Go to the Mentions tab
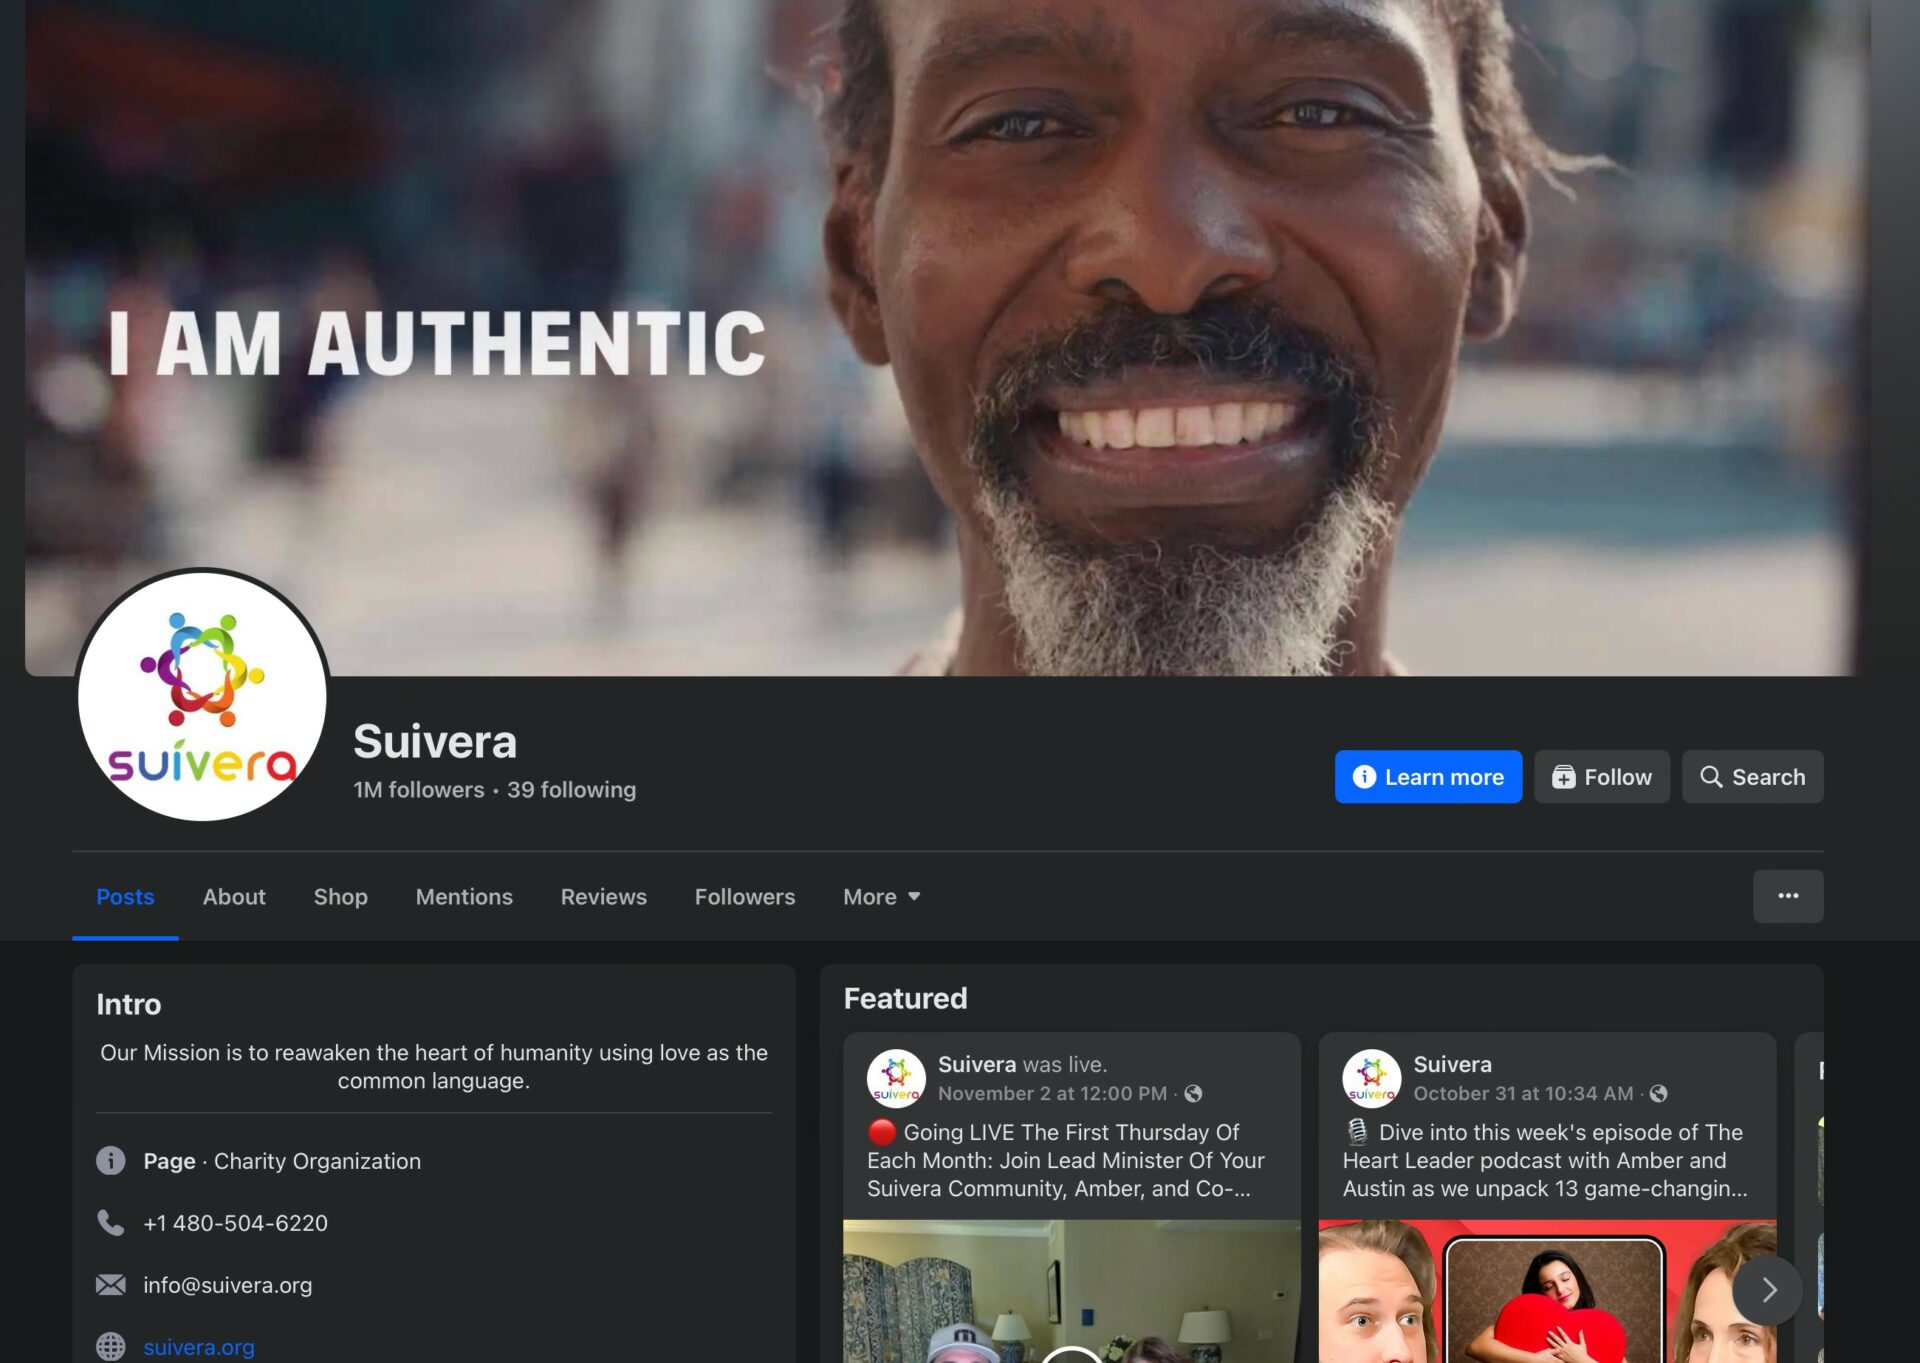The width and height of the screenshot is (1920, 1363). click(464, 897)
